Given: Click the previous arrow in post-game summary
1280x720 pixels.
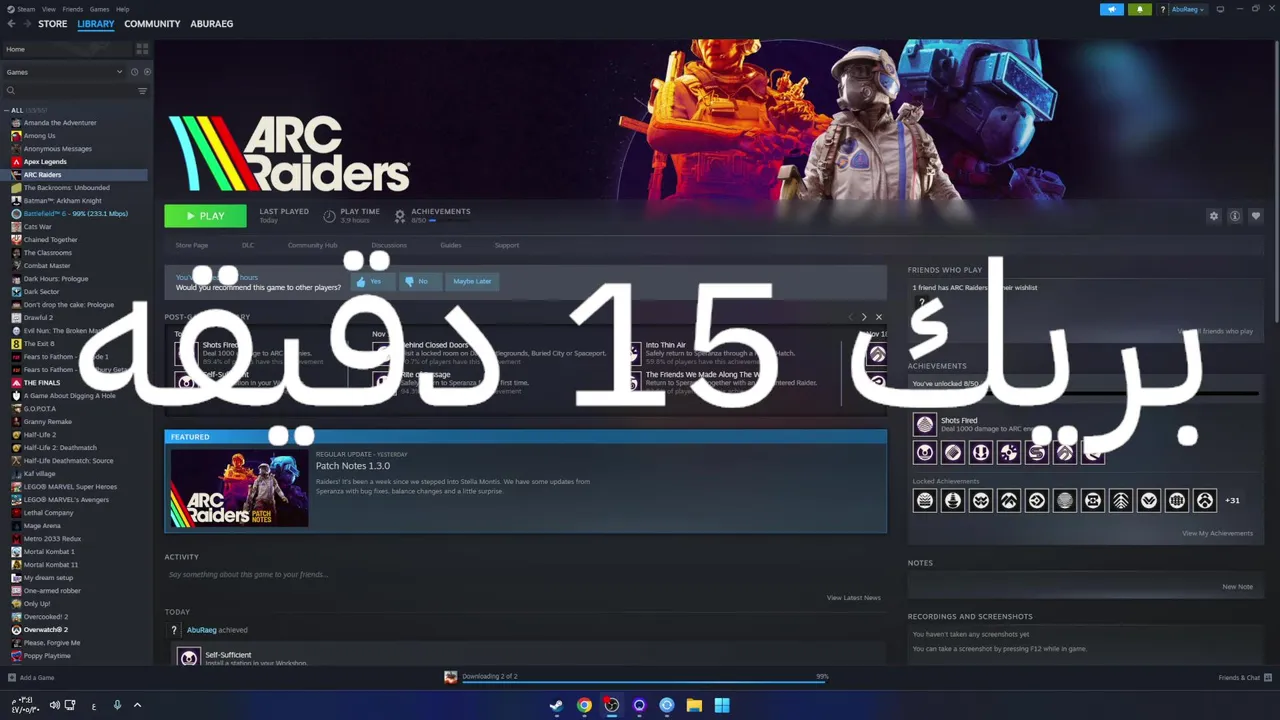Looking at the screenshot, I should [x=850, y=317].
